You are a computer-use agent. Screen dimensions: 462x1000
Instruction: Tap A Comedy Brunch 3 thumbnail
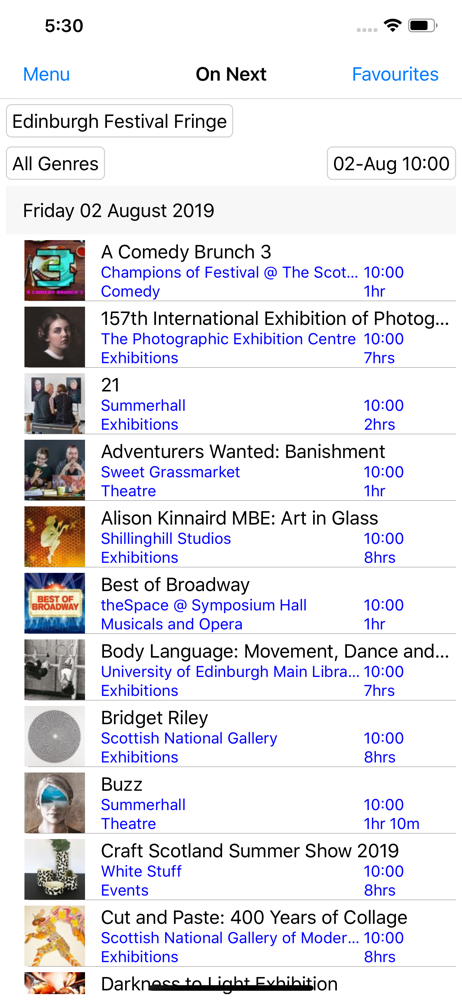54,270
